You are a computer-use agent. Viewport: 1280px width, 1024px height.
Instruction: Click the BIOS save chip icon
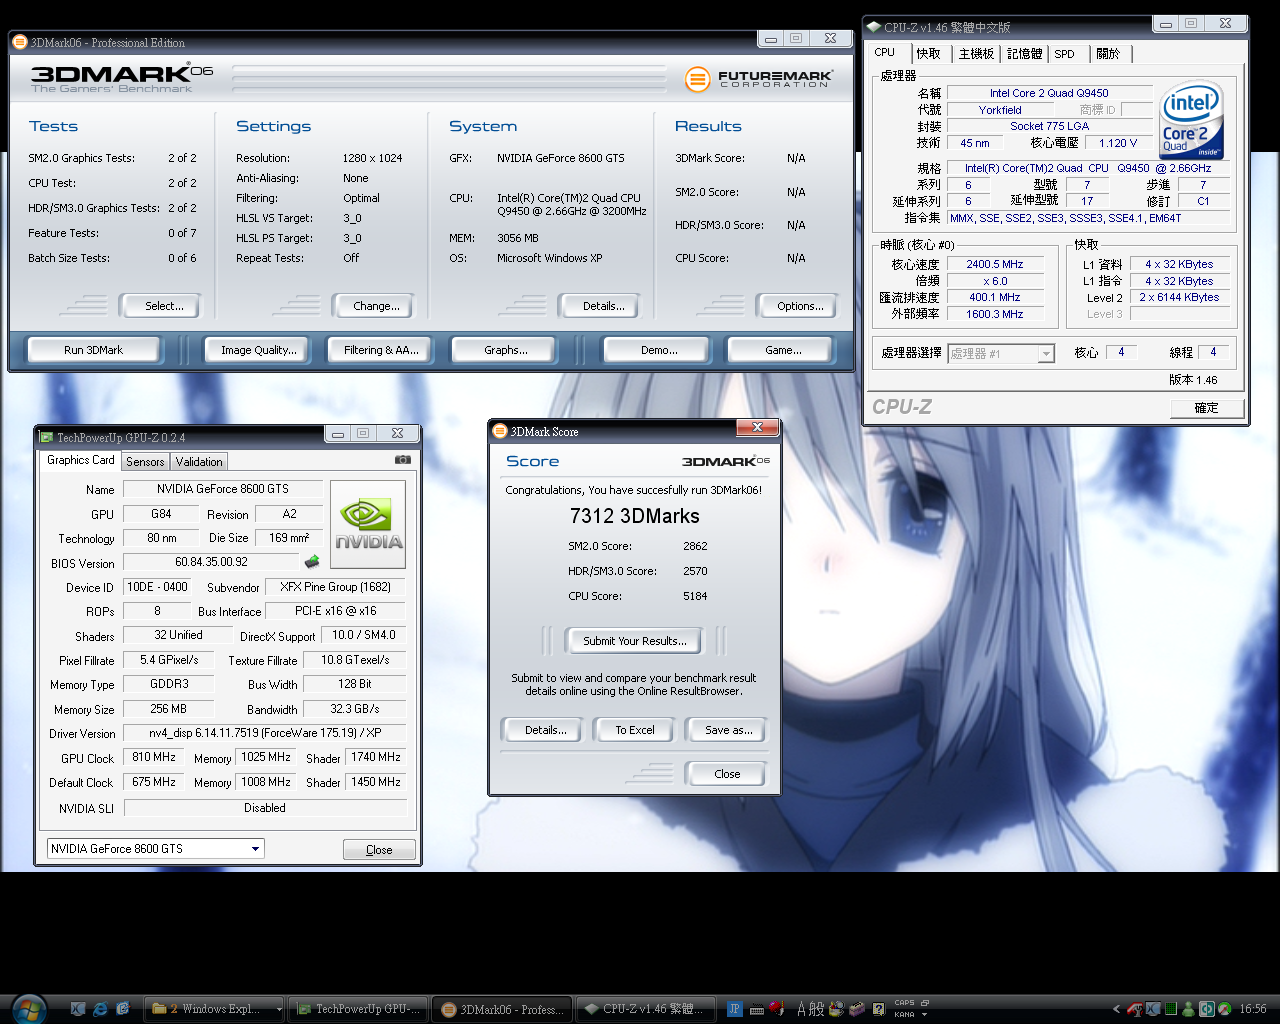click(x=312, y=562)
